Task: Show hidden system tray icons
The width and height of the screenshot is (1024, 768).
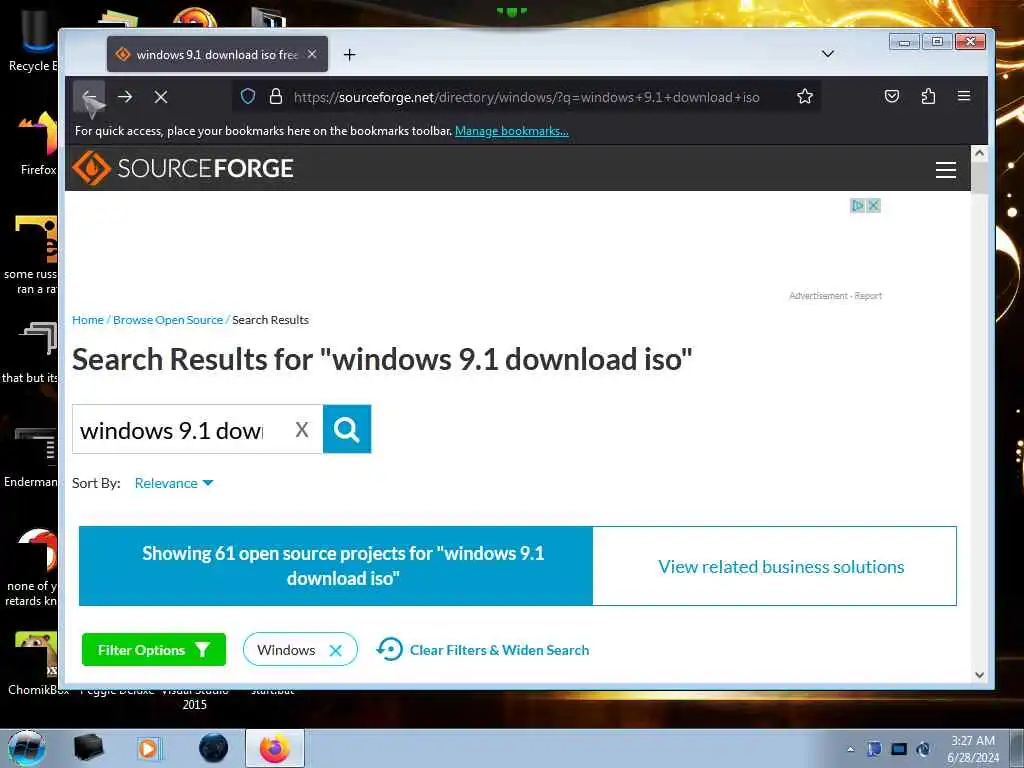Action: coord(850,749)
